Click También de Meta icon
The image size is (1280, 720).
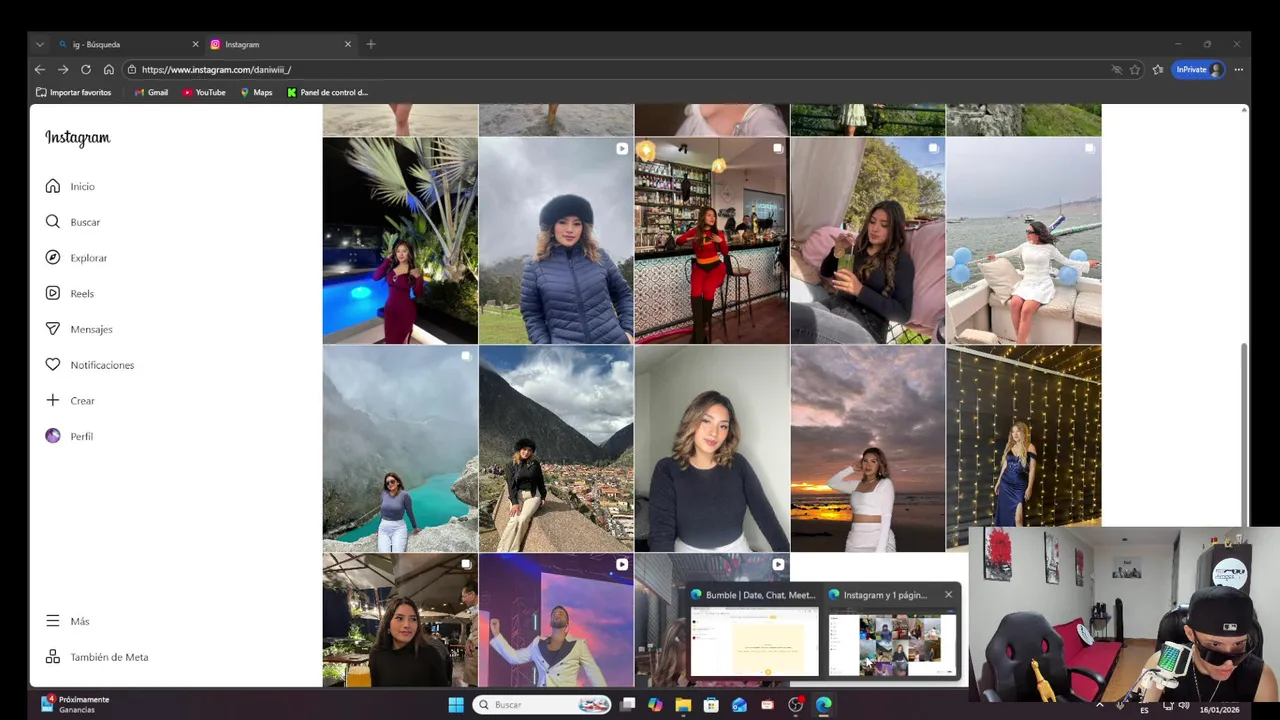tap(53, 657)
